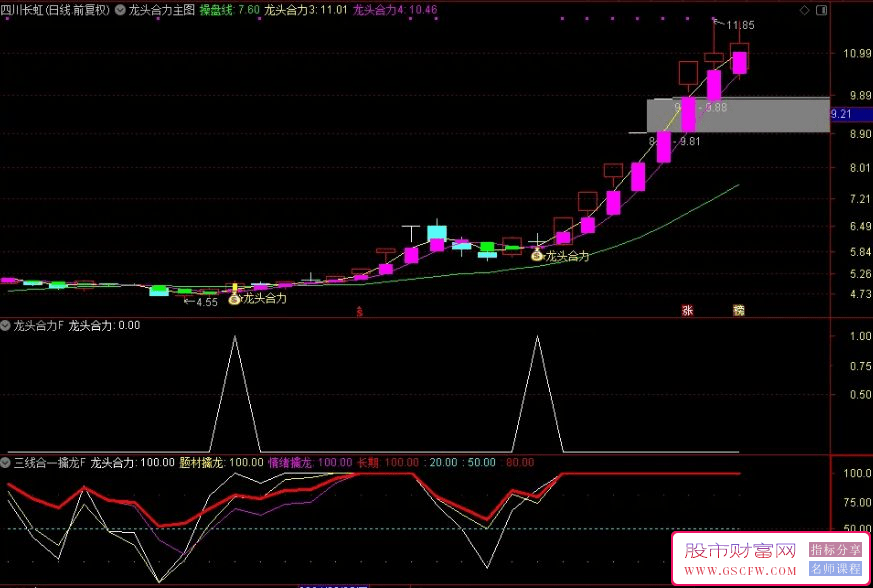Click the 0.75 label on middle axis
Viewport: 873px width, 588px height.
[860, 366]
